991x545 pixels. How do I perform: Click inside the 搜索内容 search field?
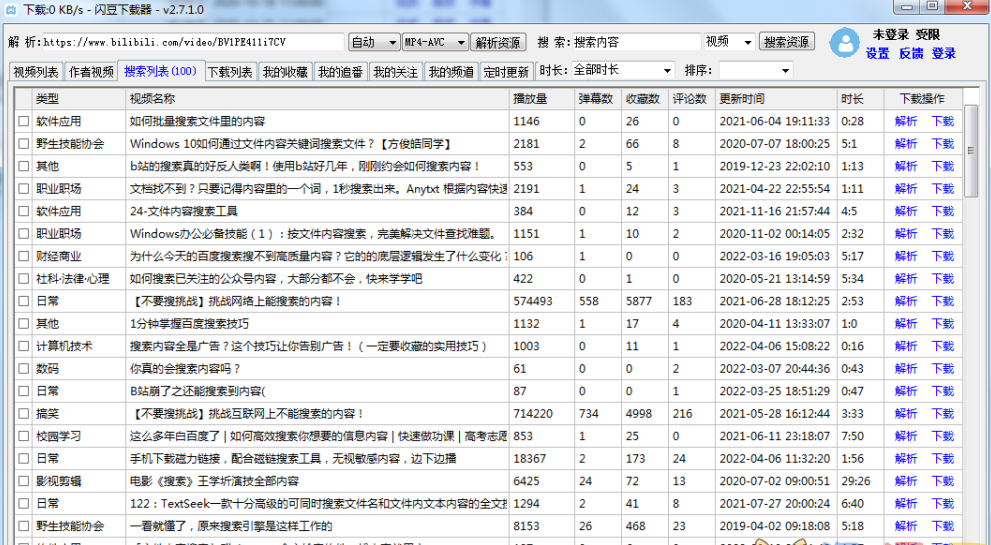coord(634,42)
